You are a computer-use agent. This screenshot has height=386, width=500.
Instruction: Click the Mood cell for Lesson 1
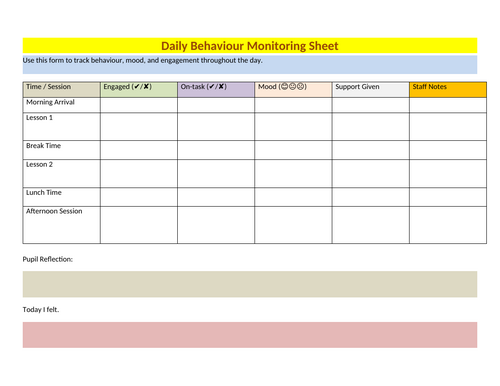[293, 127]
